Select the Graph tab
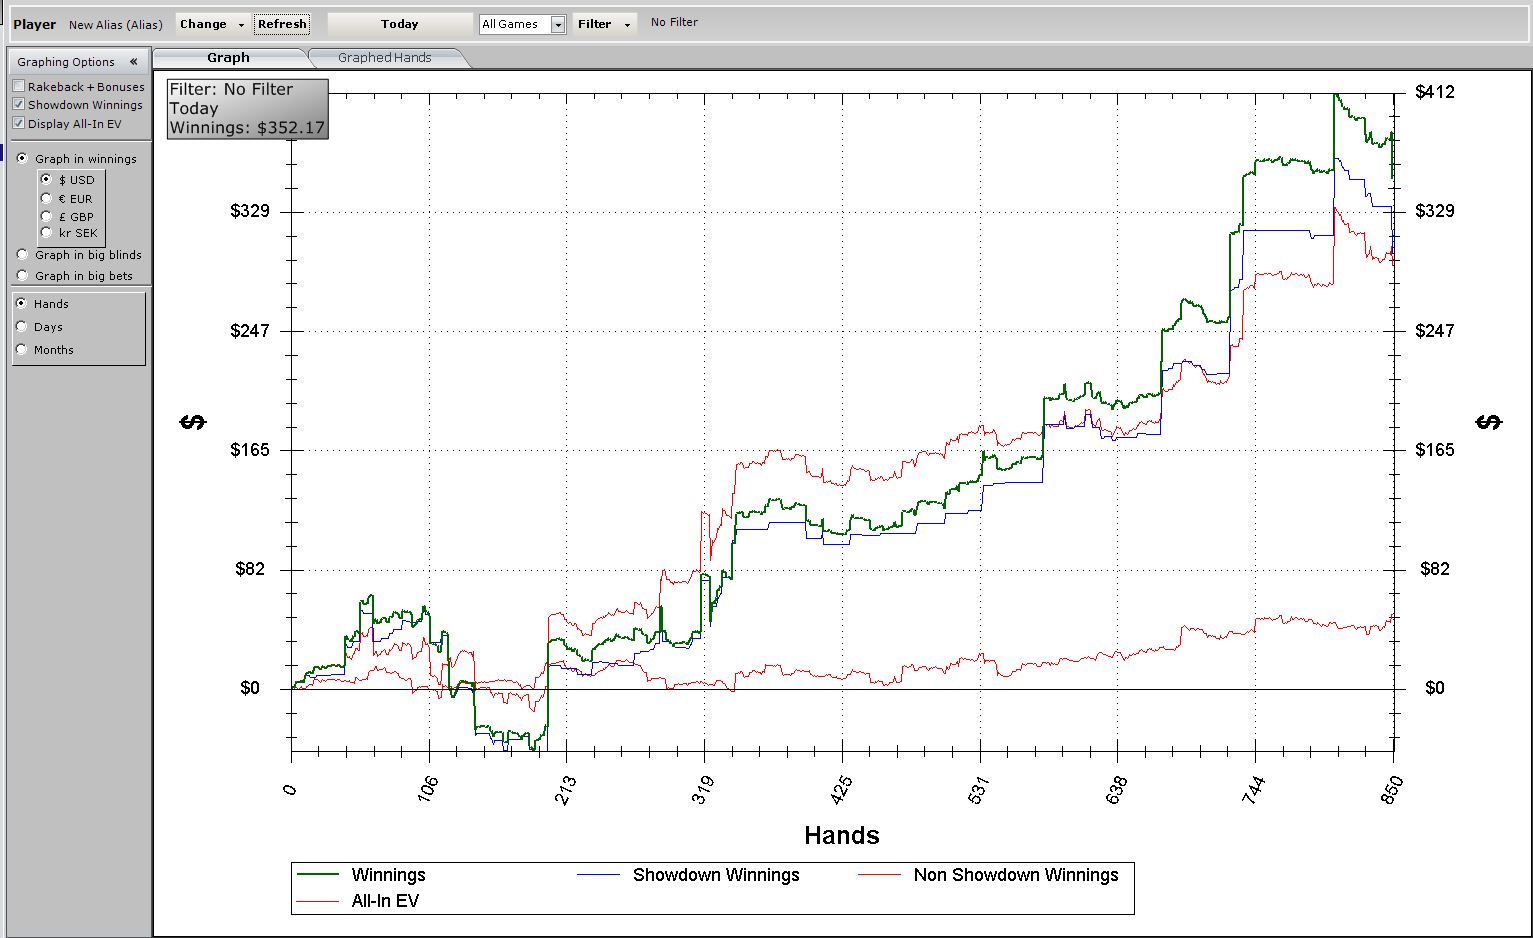1533x938 pixels. click(228, 58)
